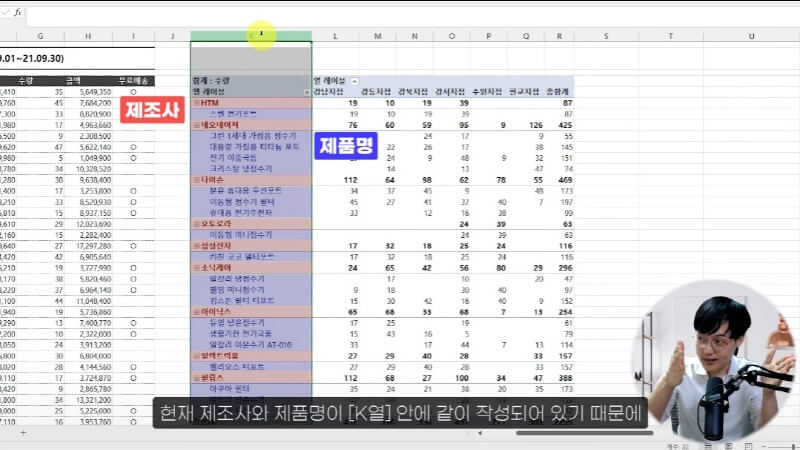Select the 판교지점 column label cell
This screenshot has height=450, width=800.
point(524,92)
